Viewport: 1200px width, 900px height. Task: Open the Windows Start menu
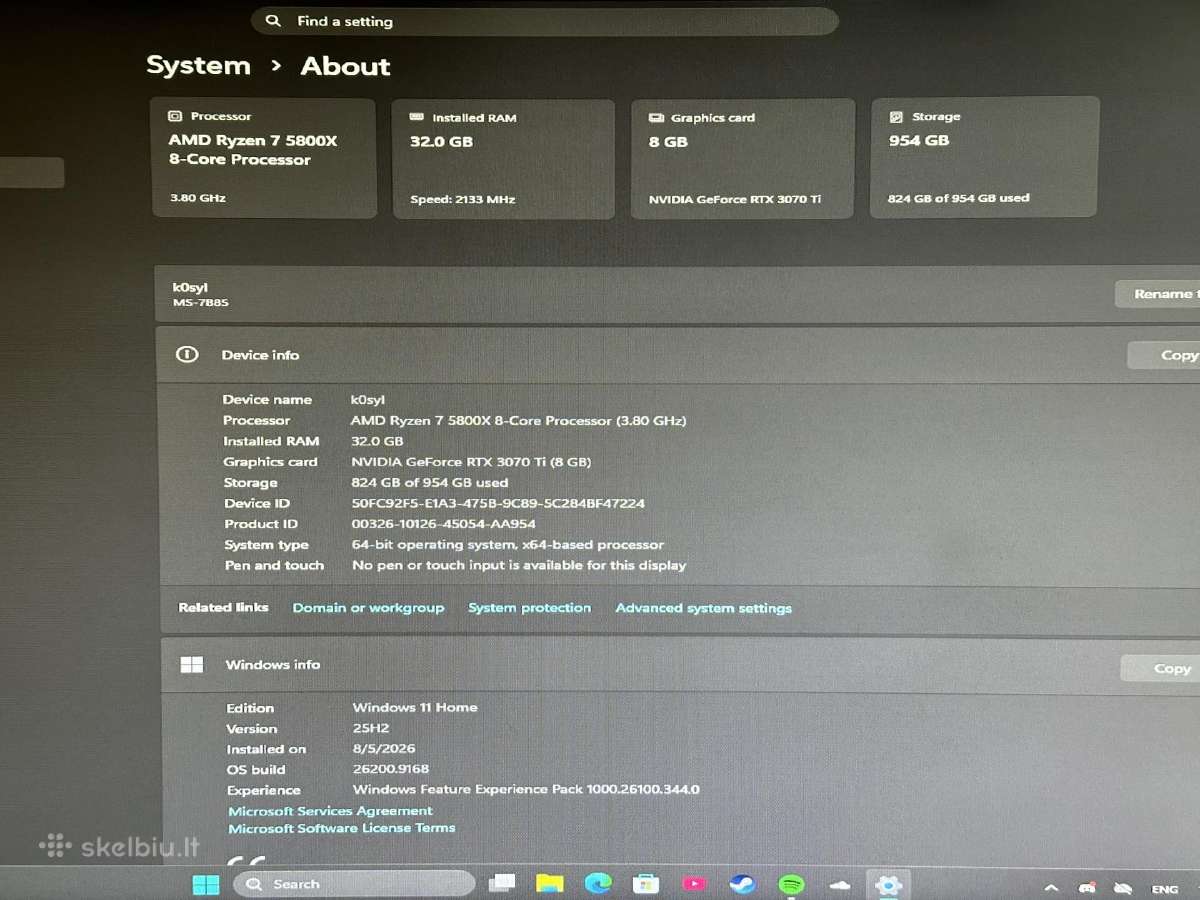tap(205, 884)
